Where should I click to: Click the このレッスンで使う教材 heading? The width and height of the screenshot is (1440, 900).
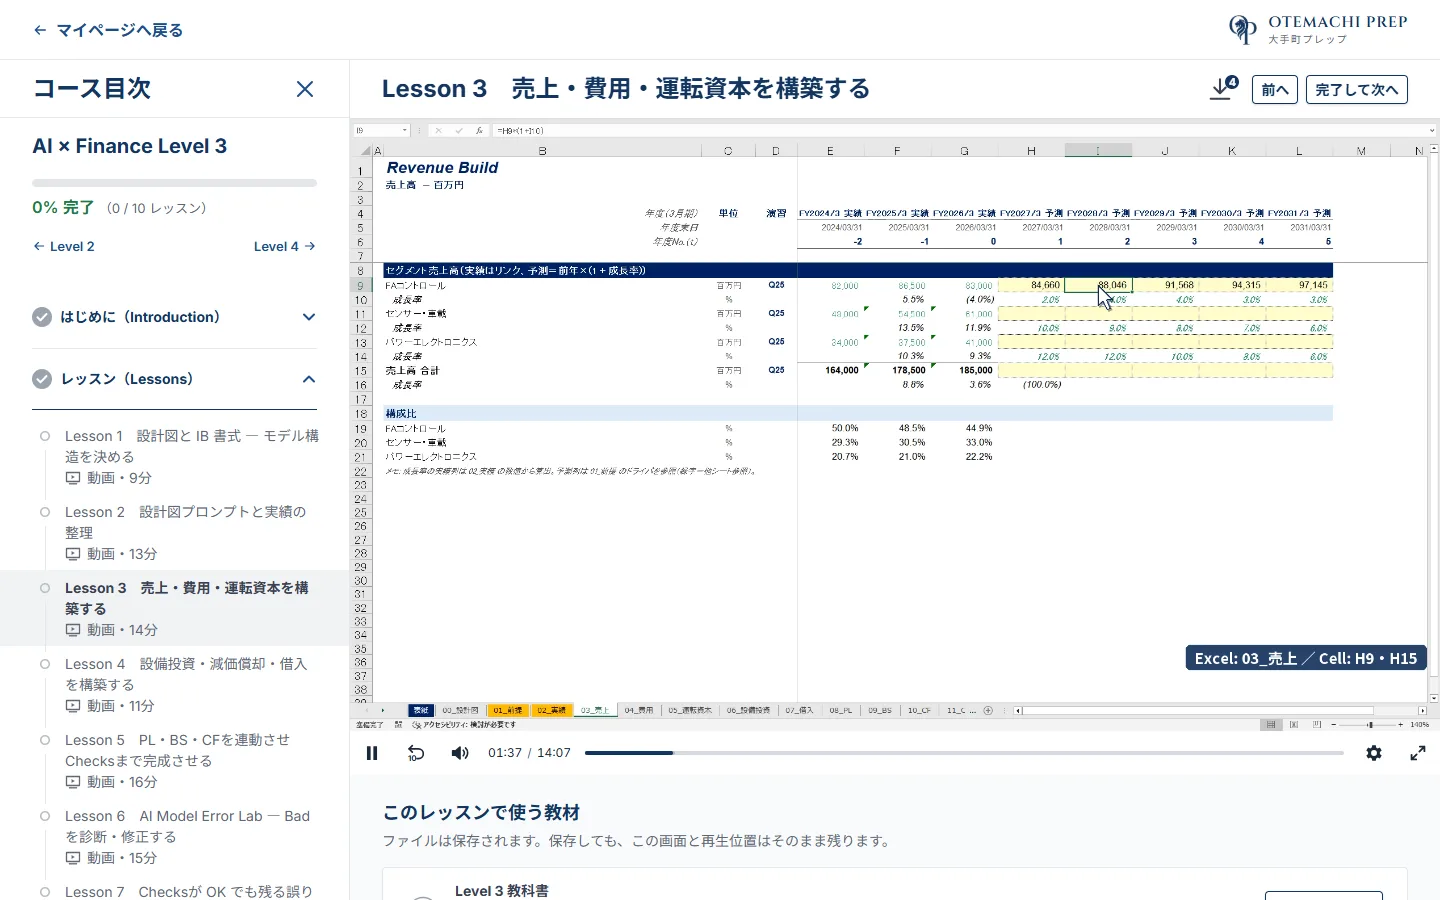click(x=482, y=813)
